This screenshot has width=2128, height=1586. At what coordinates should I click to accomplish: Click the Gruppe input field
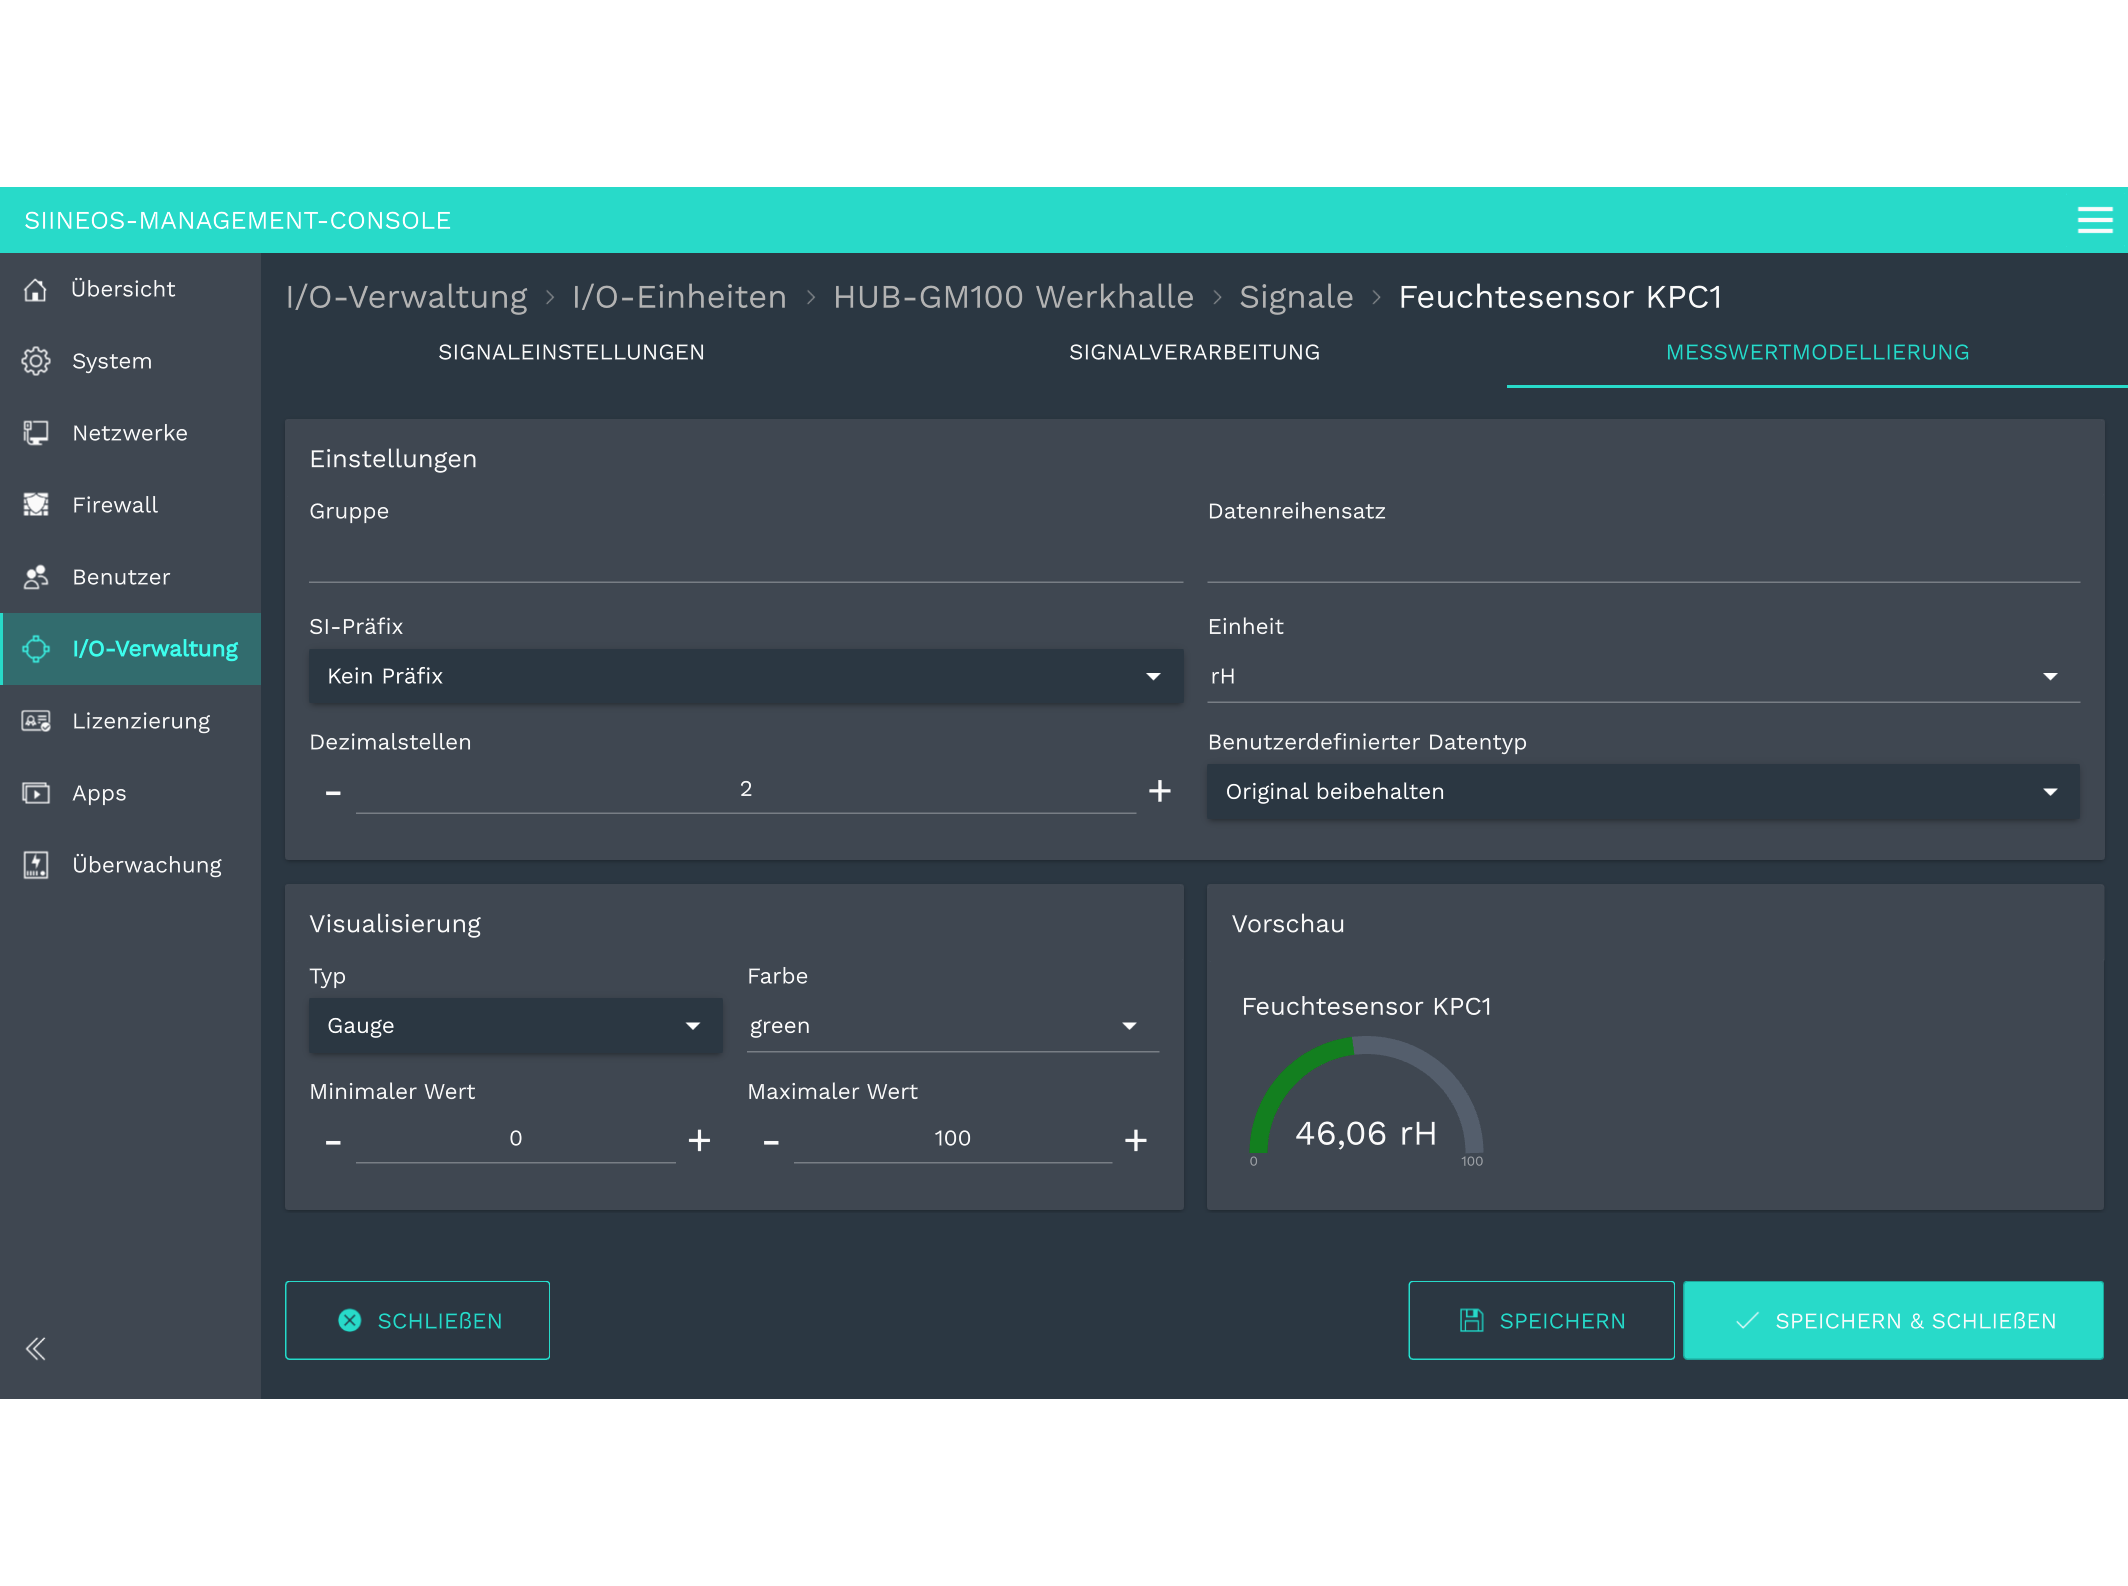click(x=746, y=558)
